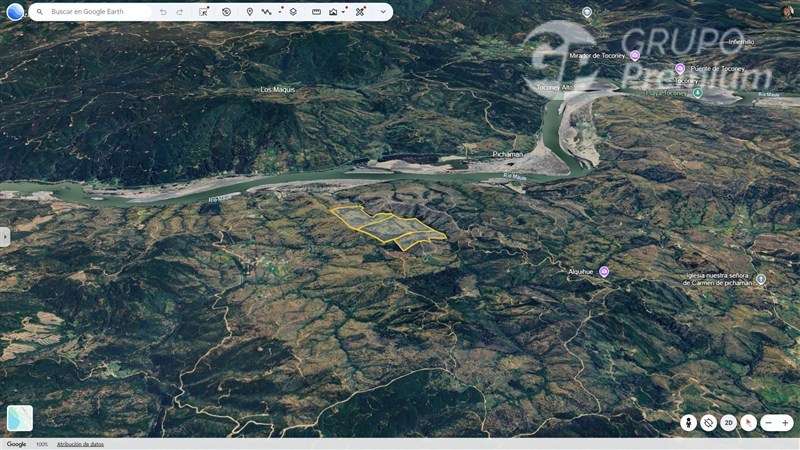Reset compass to north
The image size is (800, 450).
[x=748, y=423]
